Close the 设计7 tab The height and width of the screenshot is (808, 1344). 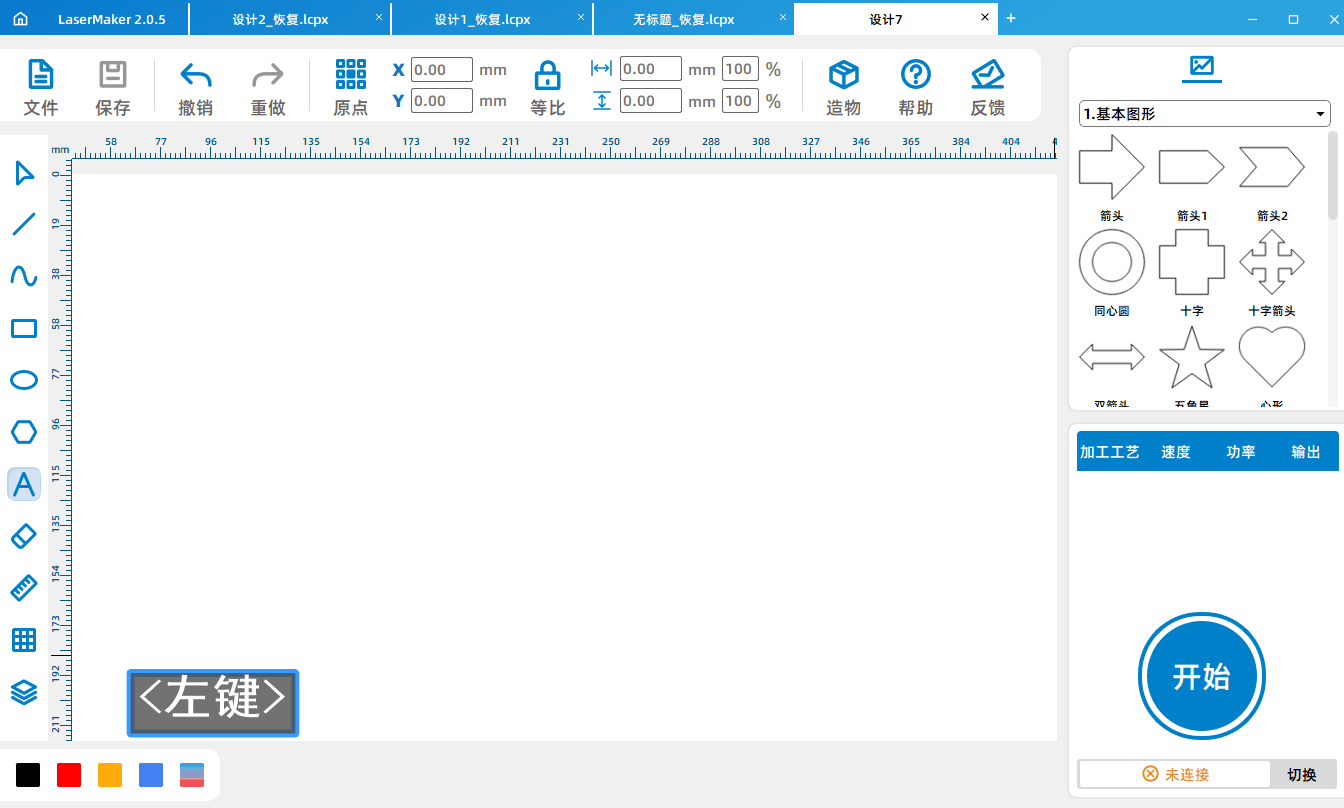tap(985, 17)
